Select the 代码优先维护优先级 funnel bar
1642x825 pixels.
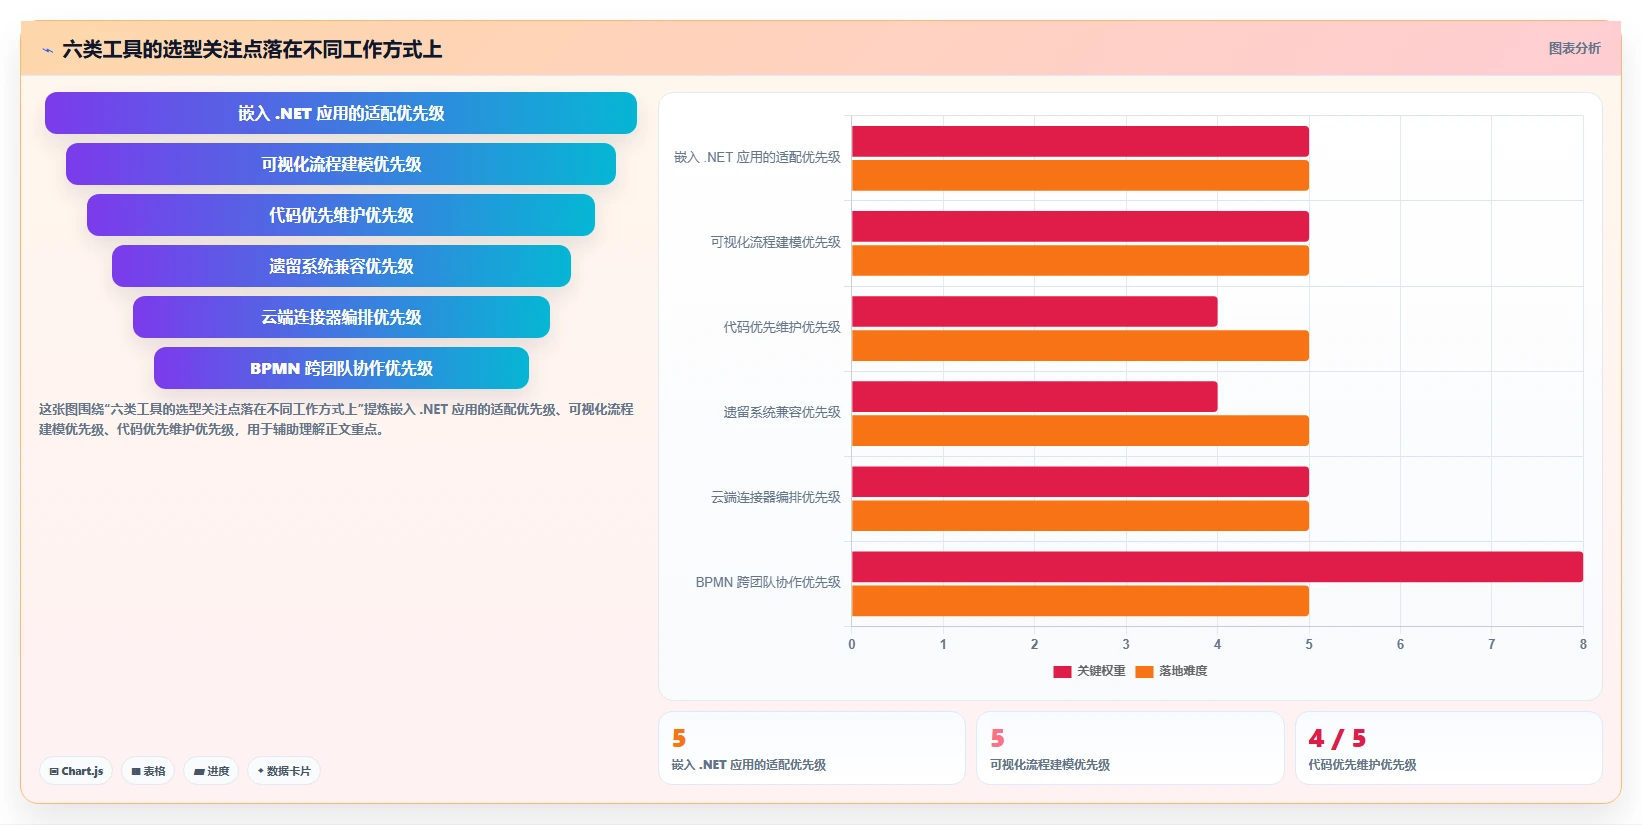pos(341,215)
